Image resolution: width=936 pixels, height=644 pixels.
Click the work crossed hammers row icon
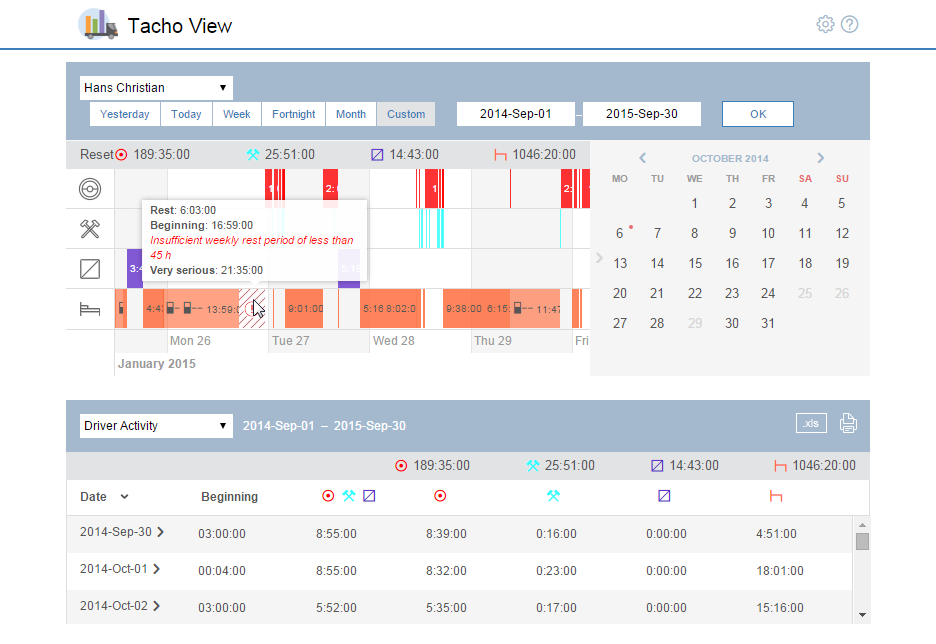coord(90,229)
